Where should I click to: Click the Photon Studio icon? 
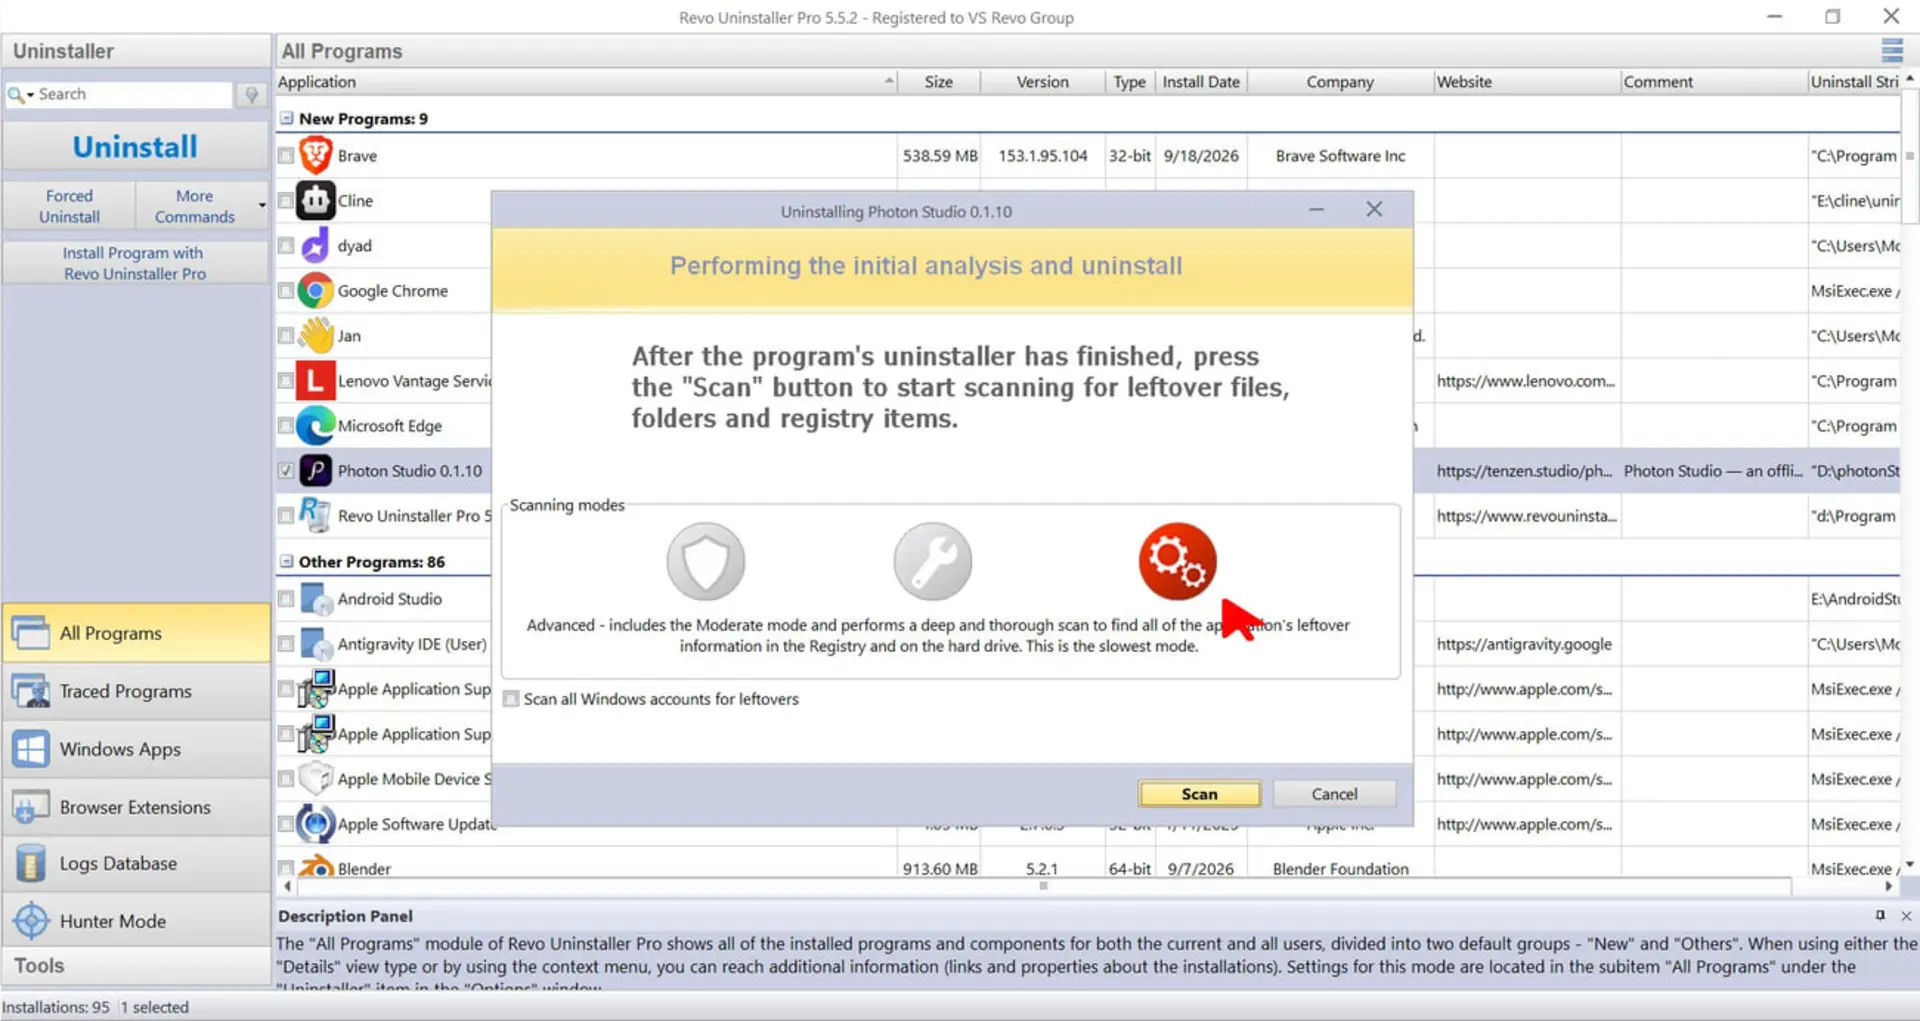point(315,471)
